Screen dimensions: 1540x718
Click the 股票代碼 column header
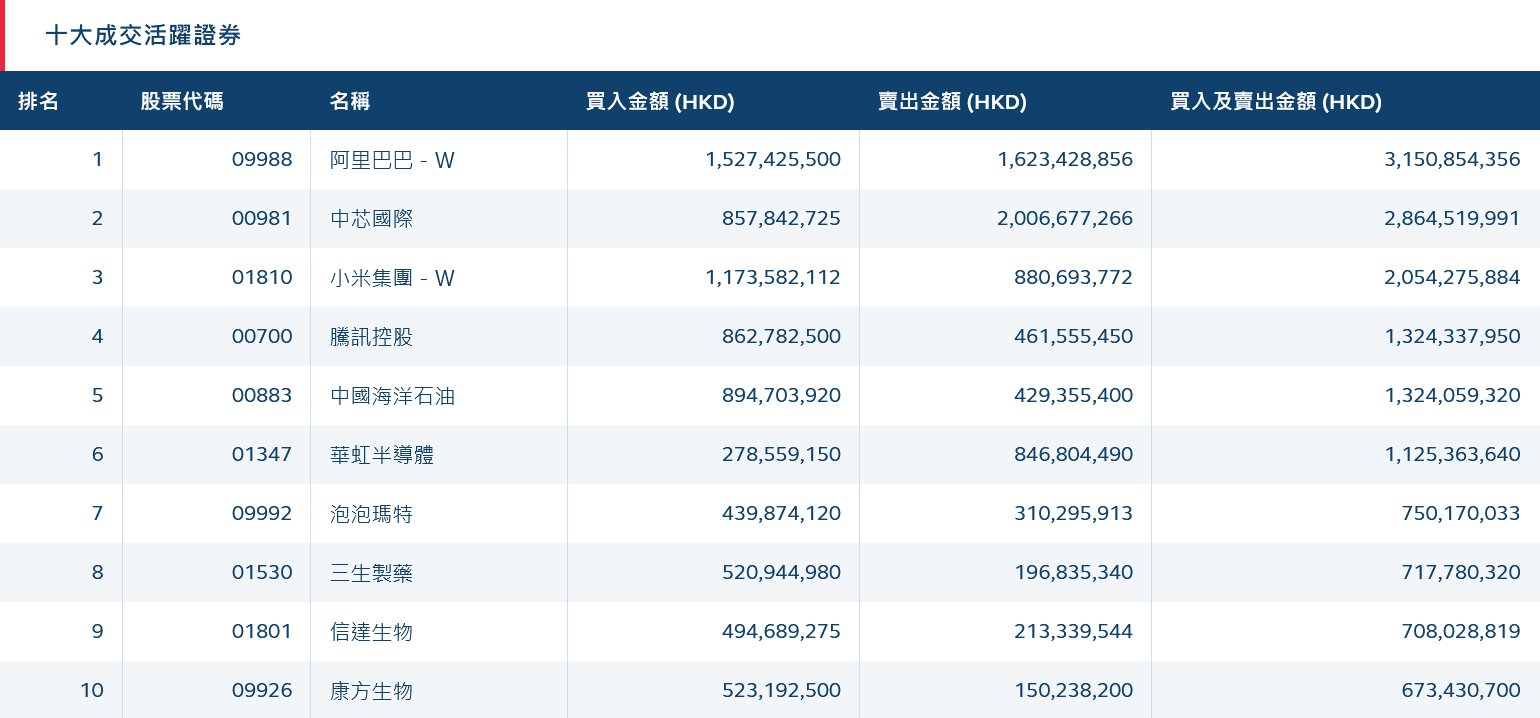(x=182, y=101)
